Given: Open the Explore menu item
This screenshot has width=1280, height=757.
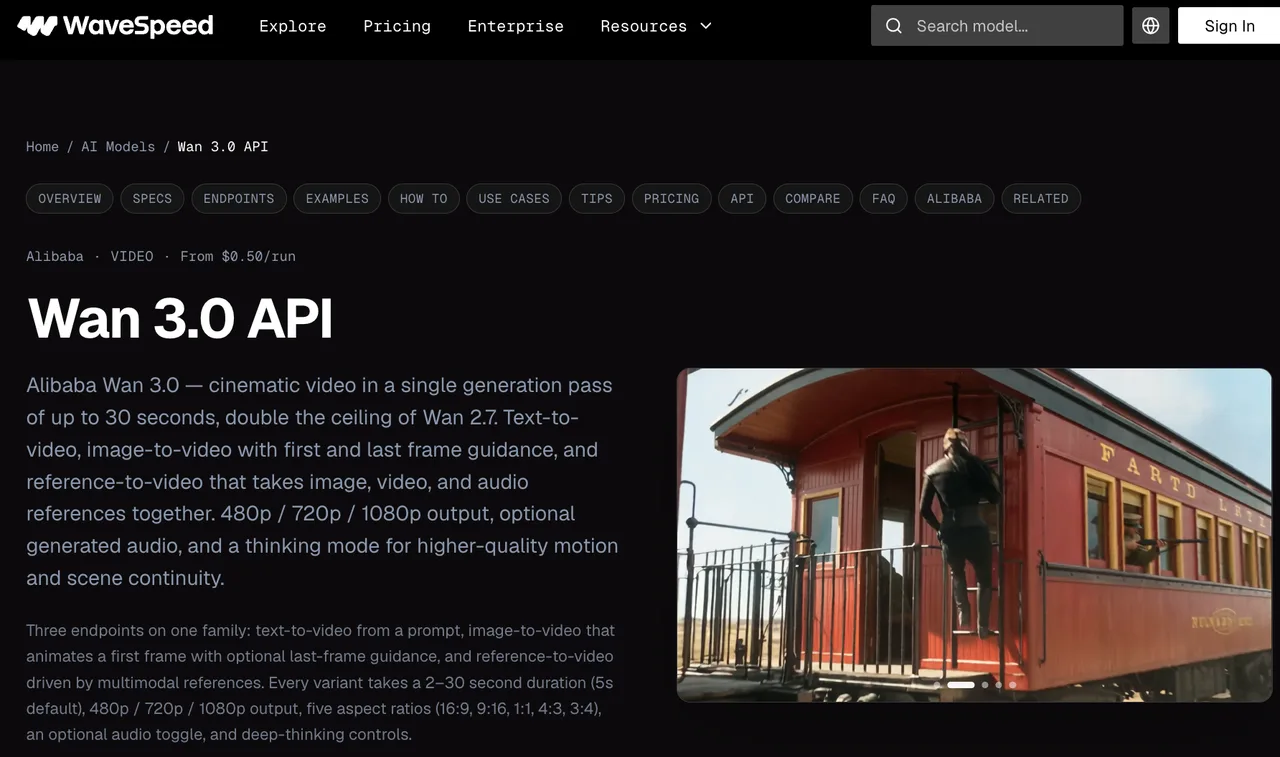Looking at the screenshot, I should 292,26.
